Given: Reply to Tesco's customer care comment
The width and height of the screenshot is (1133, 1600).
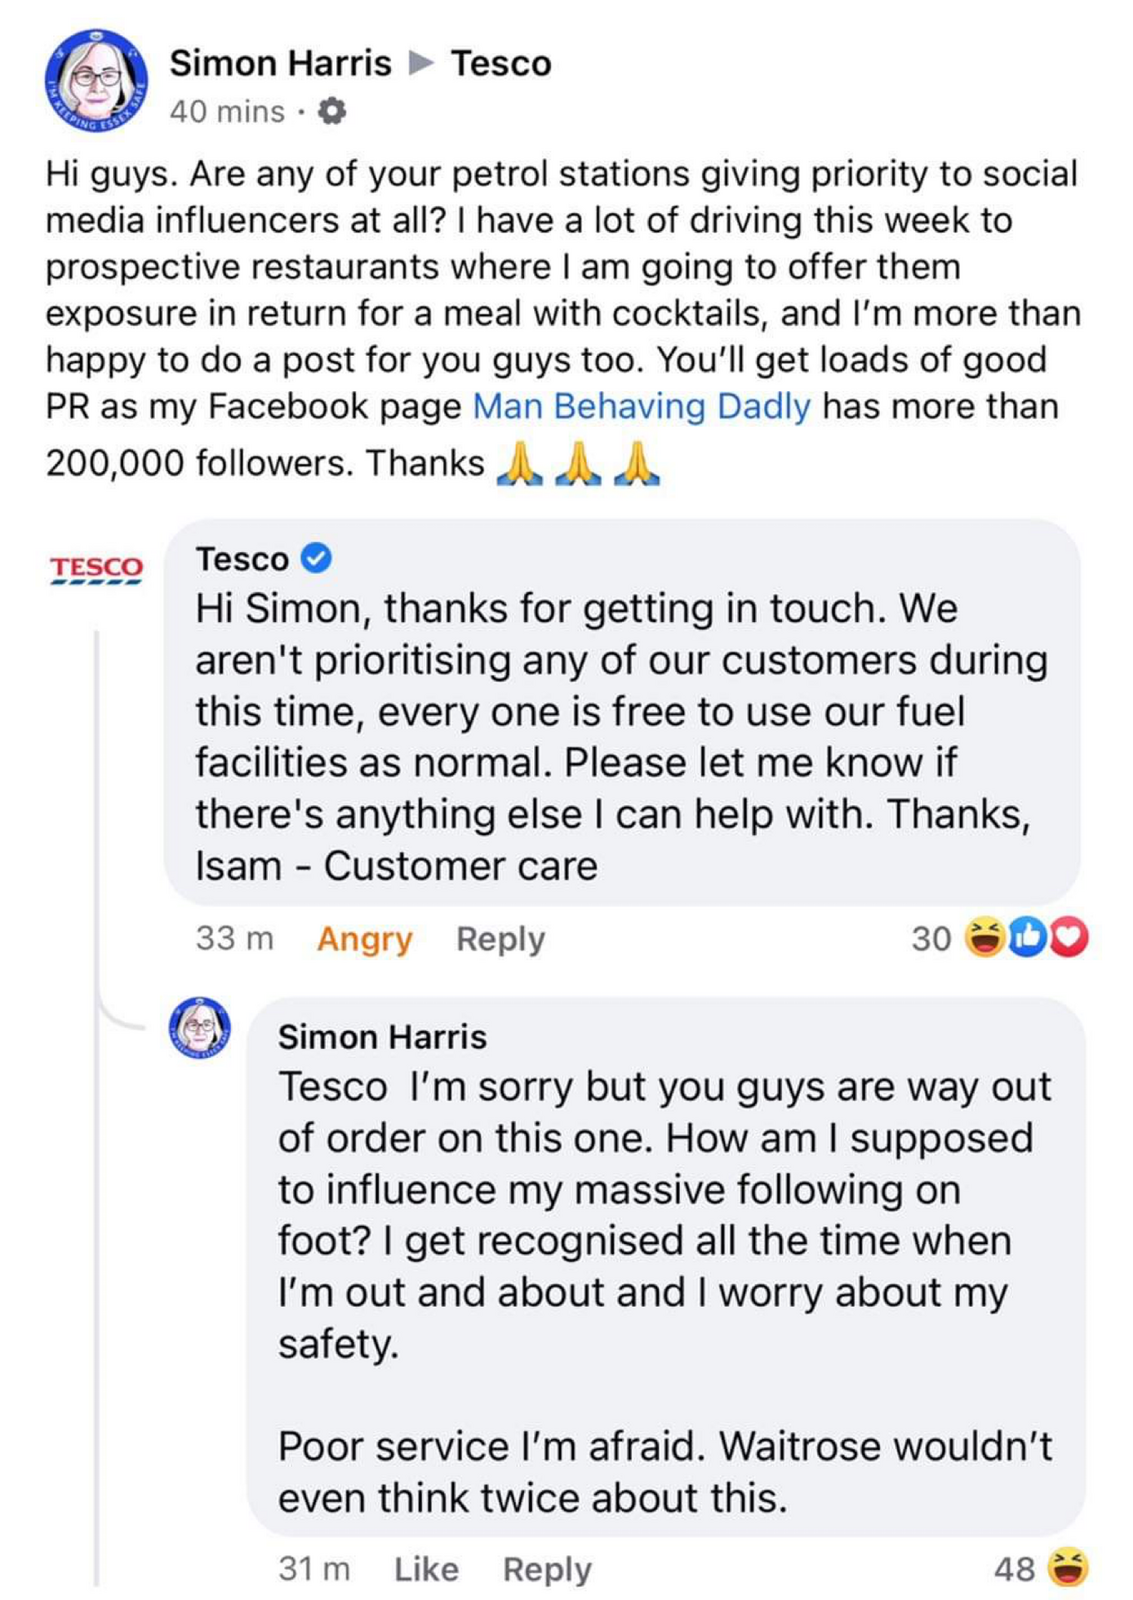Looking at the screenshot, I should point(500,939).
